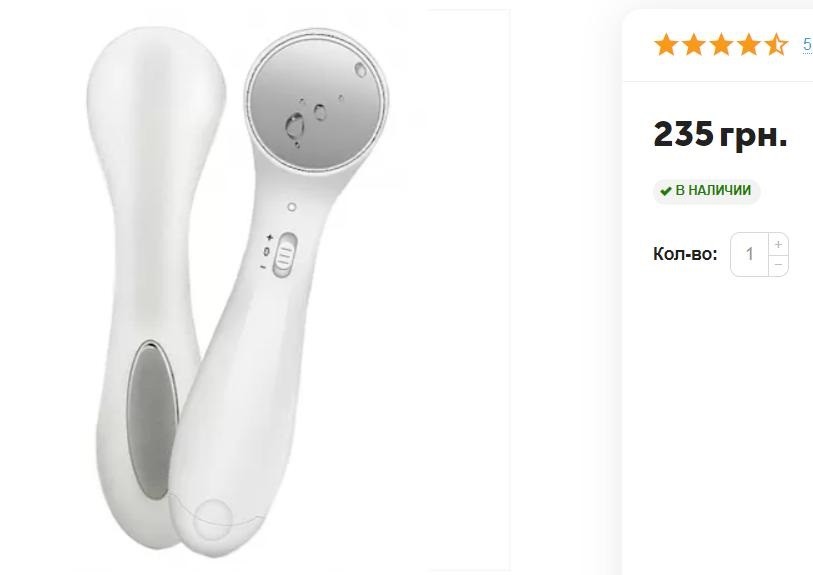The width and height of the screenshot is (813, 575).
Task: Click the small indicator circle on device
Action: coord(292,207)
